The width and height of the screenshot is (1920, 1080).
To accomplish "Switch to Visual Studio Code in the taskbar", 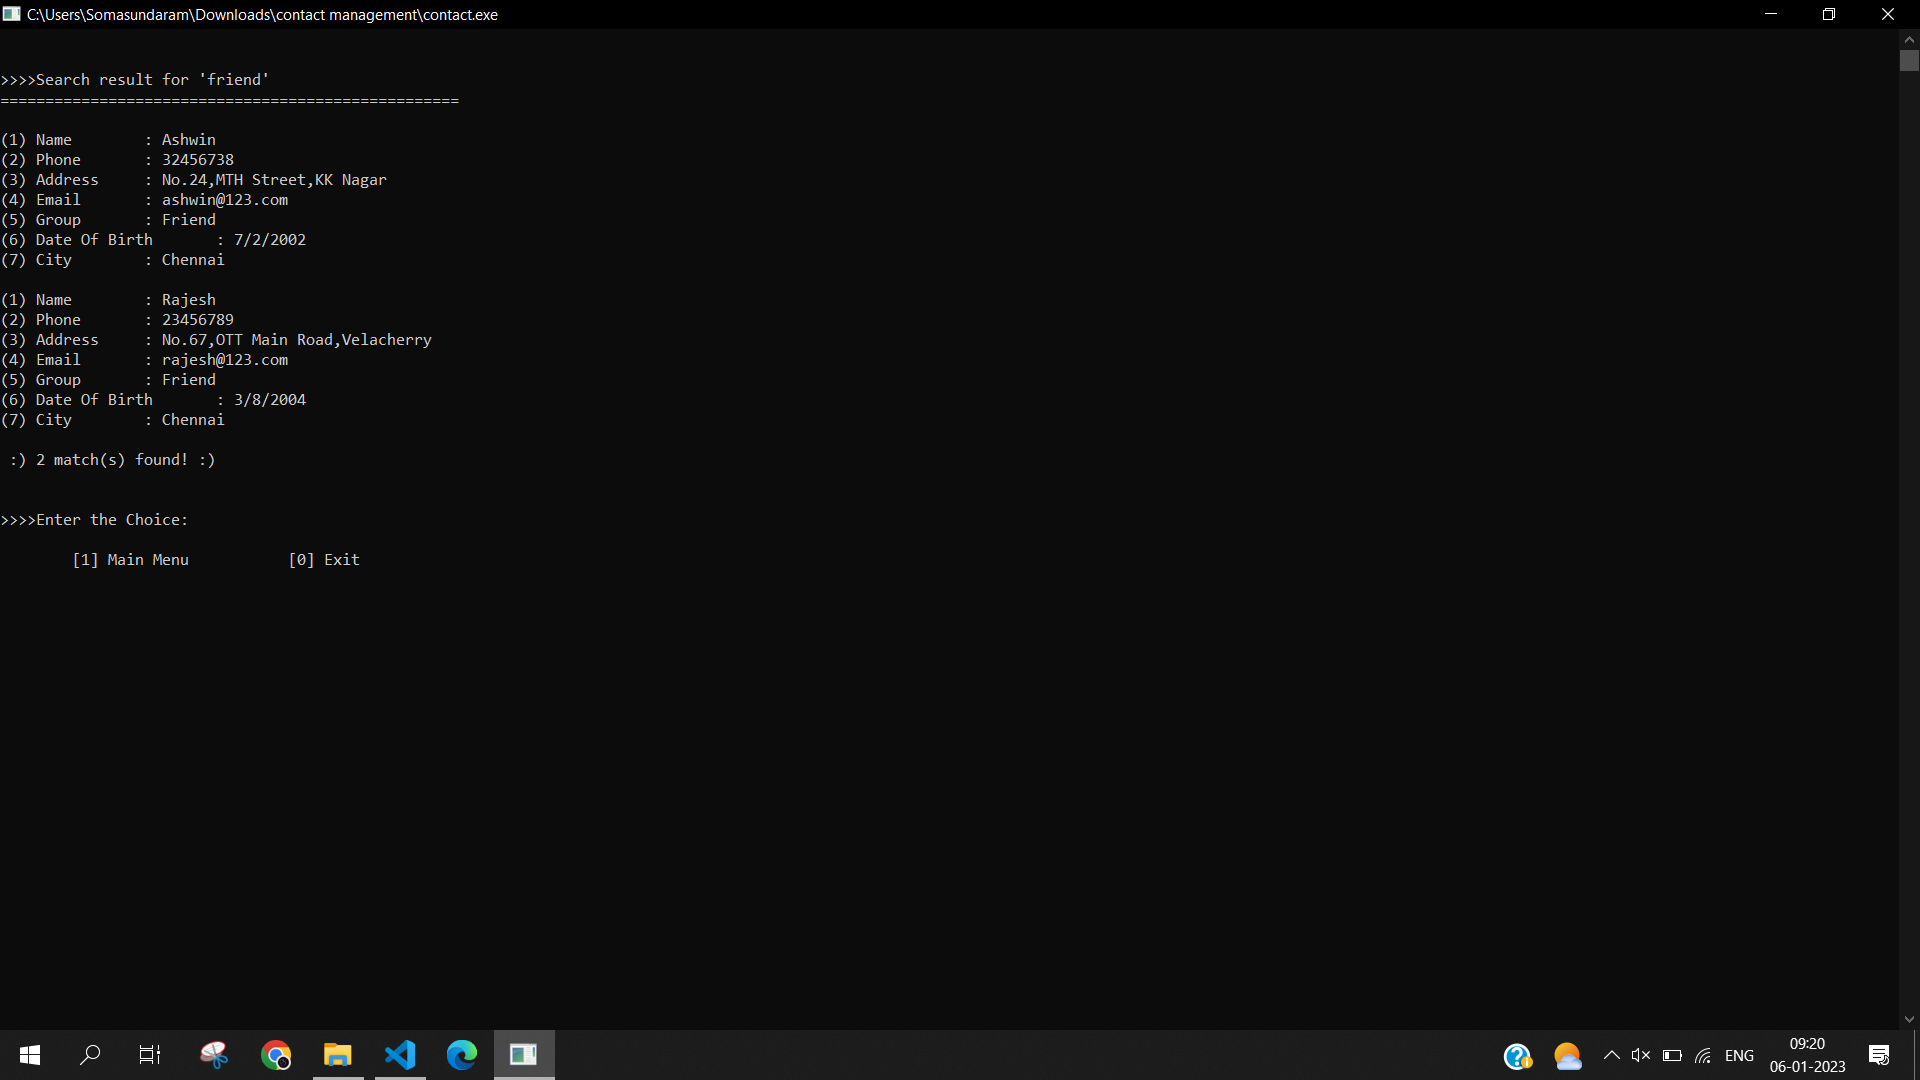I will coord(400,1055).
